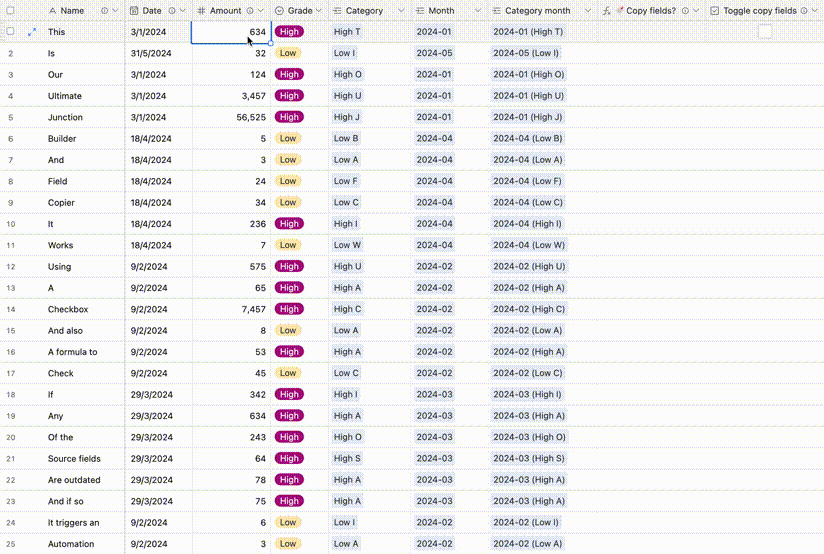Image resolution: width=824 pixels, height=554 pixels.
Task: Open the Category column dropdown arrow
Action: click(x=400, y=11)
